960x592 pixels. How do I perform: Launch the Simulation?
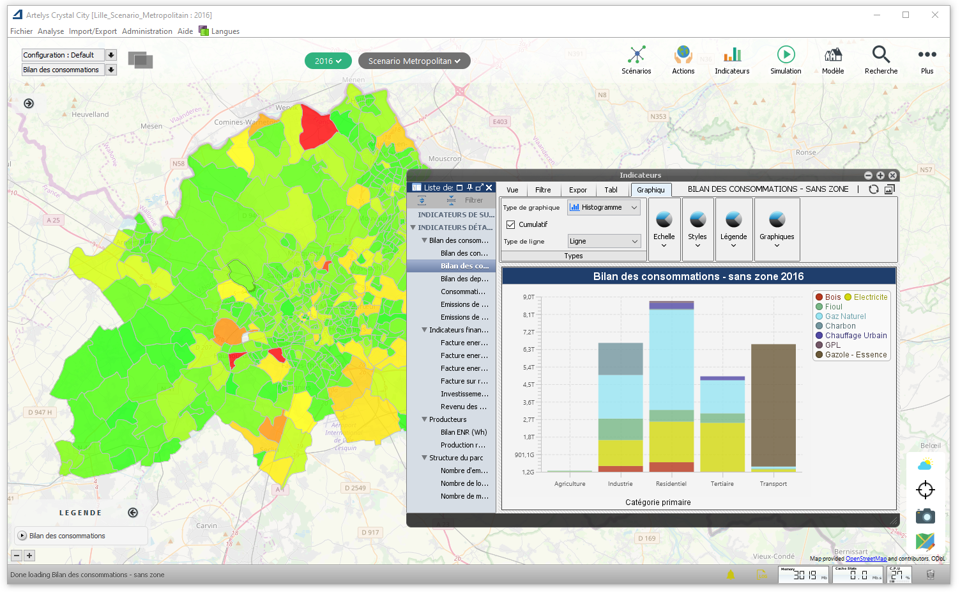(x=786, y=60)
